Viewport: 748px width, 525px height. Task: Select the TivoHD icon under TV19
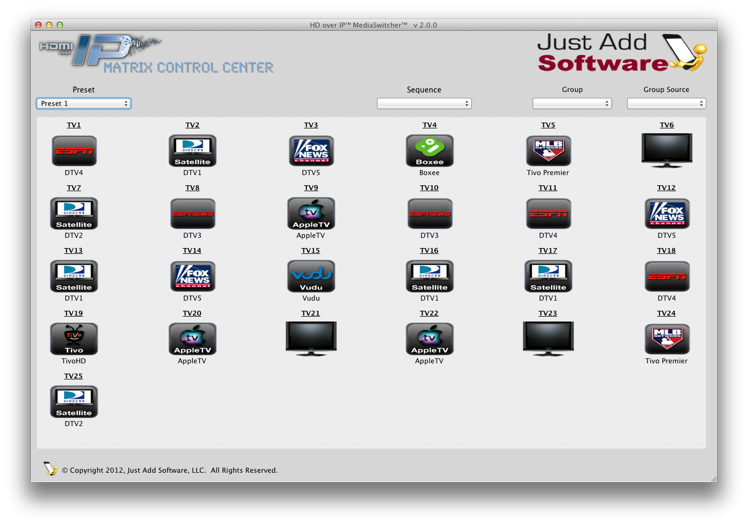(x=74, y=339)
